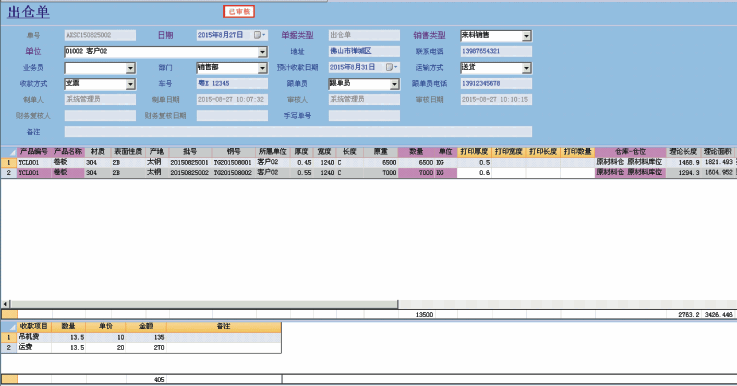The width and height of the screenshot is (737, 386).
Task: Click the 金额 column header
Action: click(x=146, y=326)
